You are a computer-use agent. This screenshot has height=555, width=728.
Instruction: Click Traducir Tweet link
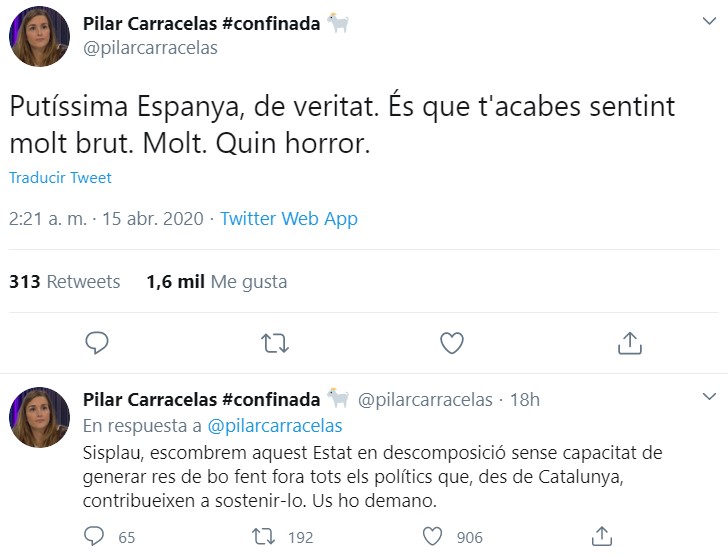[60, 178]
